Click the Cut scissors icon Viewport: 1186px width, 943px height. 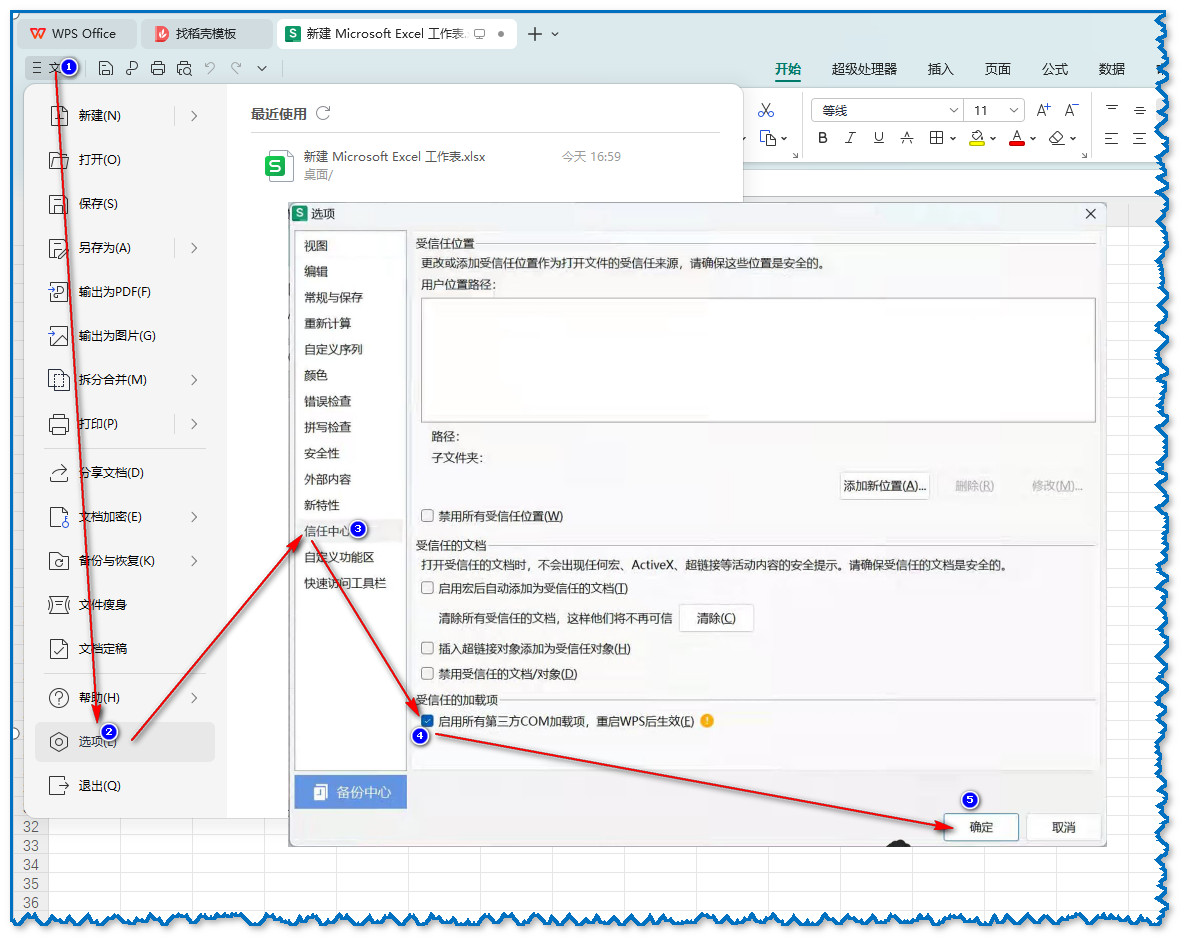coord(765,110)
